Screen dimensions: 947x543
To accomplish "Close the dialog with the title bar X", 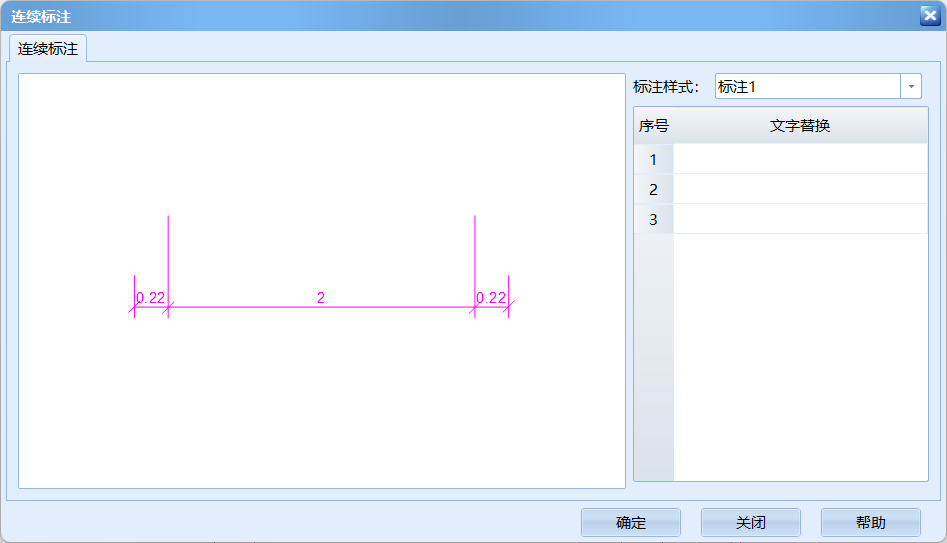I will tap(928, 15).
